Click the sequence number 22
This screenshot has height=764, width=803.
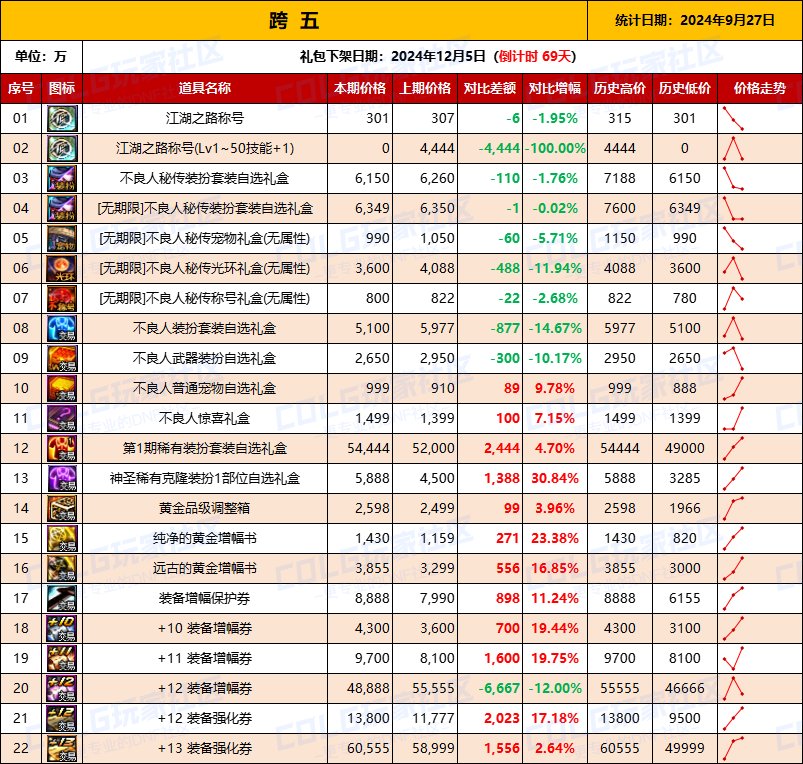click(21, 748)
